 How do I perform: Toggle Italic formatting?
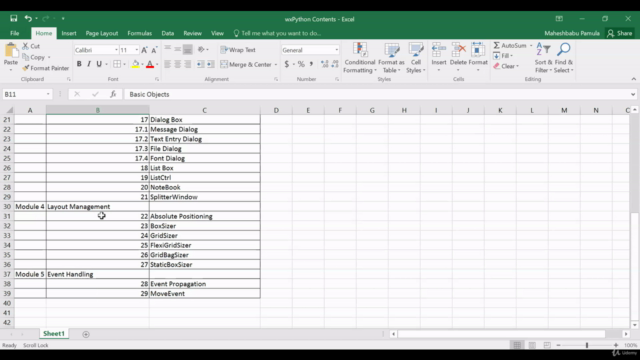[x=89, y=64]
